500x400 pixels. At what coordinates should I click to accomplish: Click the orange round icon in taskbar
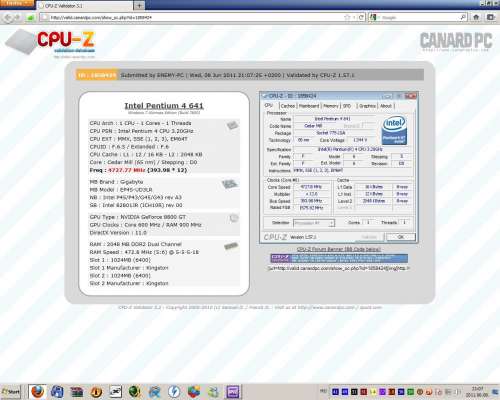point(96,392)
